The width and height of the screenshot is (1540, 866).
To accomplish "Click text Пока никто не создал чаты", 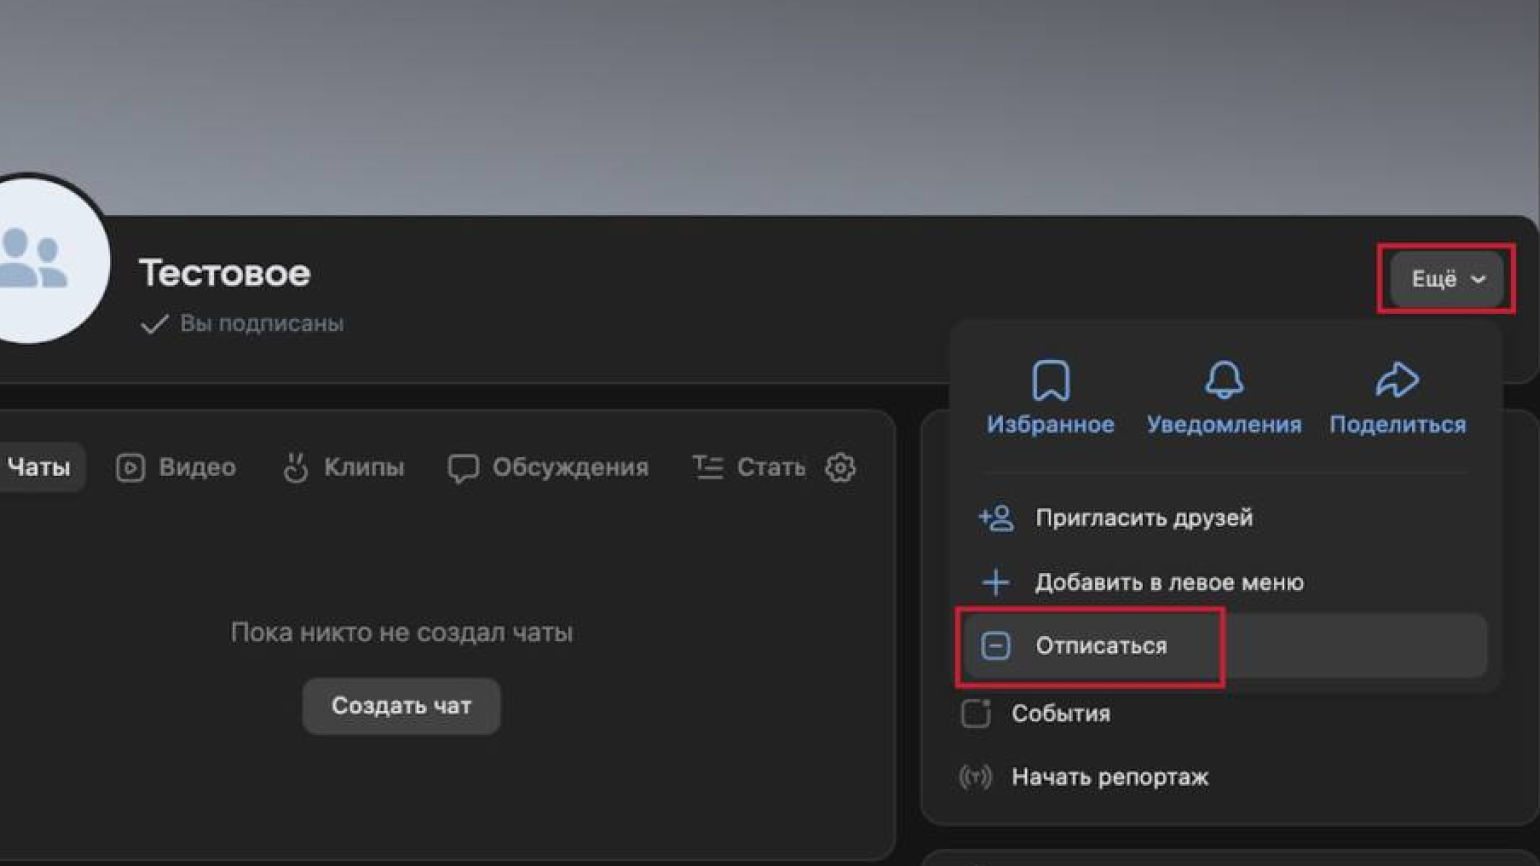I will click(x=402, y=632).
